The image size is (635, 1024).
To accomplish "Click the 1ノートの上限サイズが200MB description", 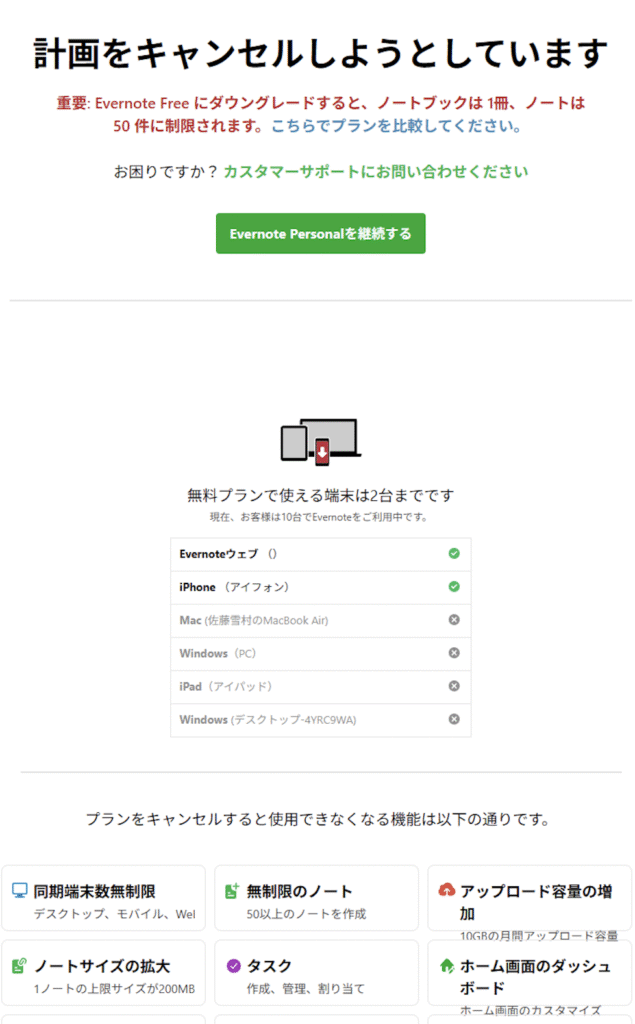I will click(x=114, y=989).
